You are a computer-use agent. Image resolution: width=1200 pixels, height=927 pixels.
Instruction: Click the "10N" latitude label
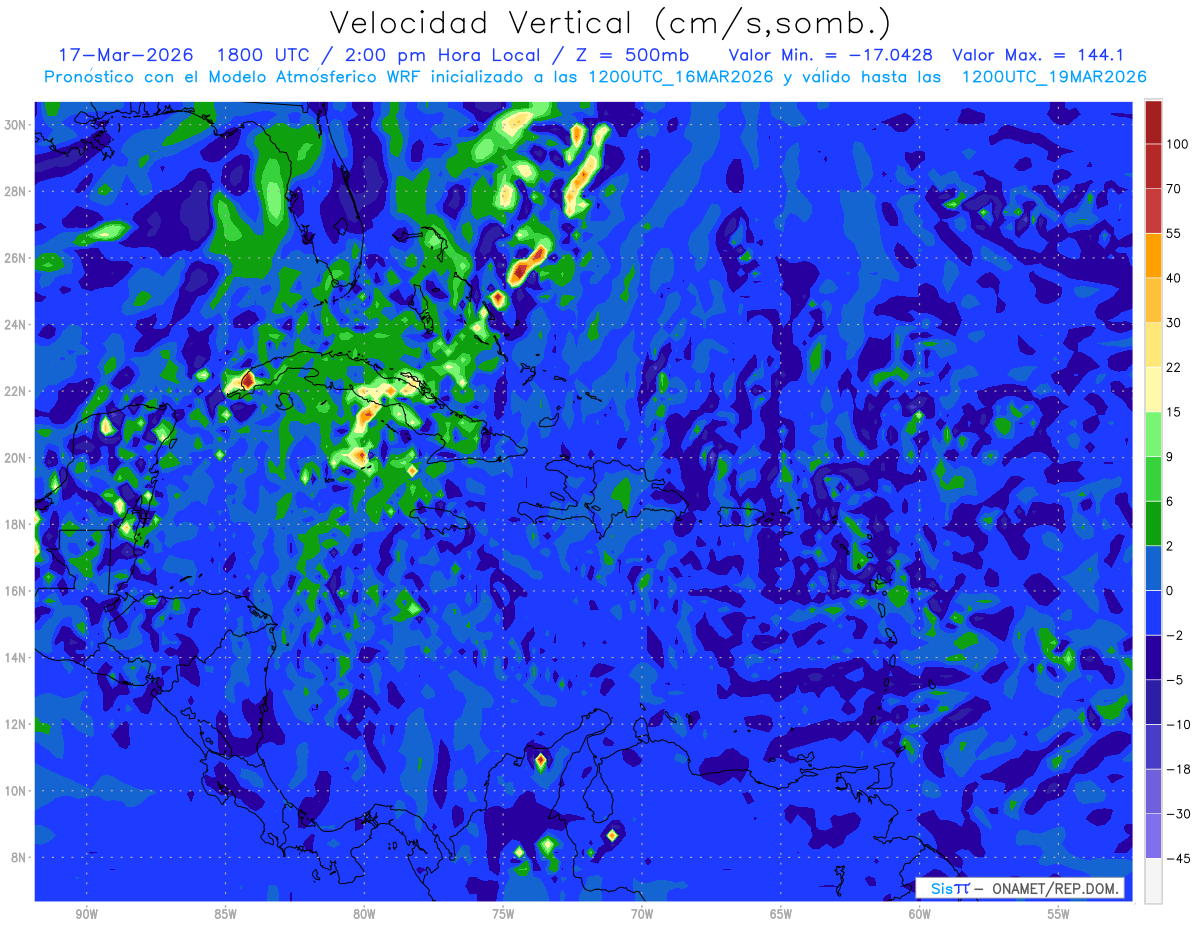tap(17, 791)
